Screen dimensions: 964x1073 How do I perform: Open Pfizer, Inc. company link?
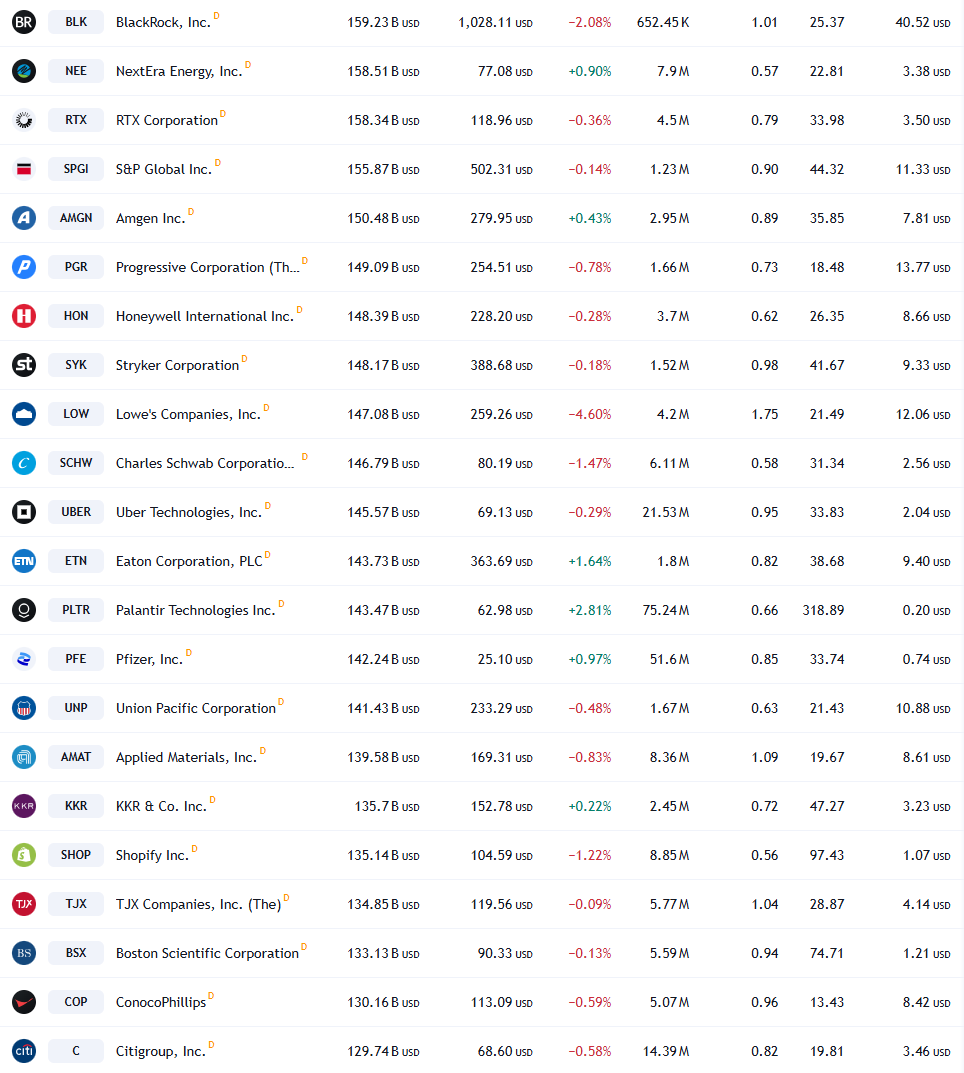(x=149, y=660)
